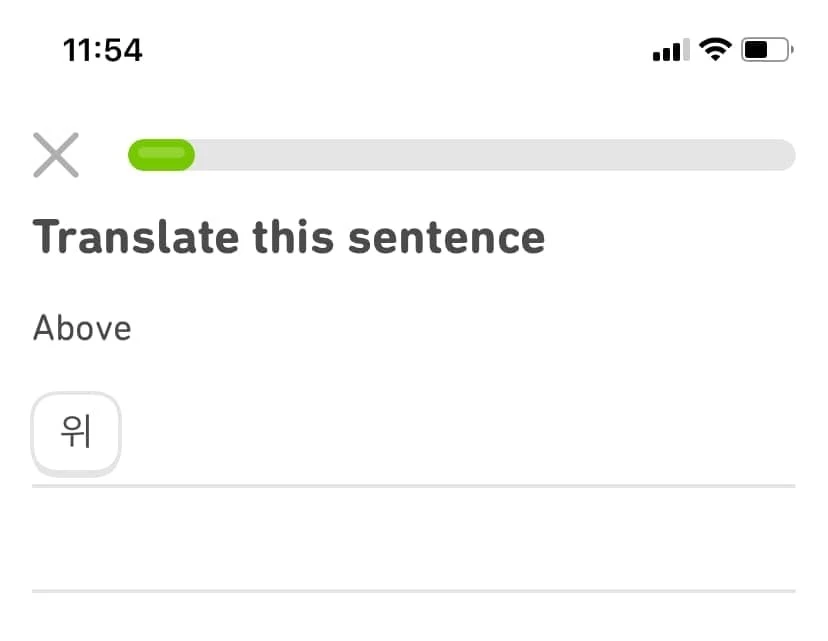
Task: Tap the Korean word tile 위
Action: [77, 433]
